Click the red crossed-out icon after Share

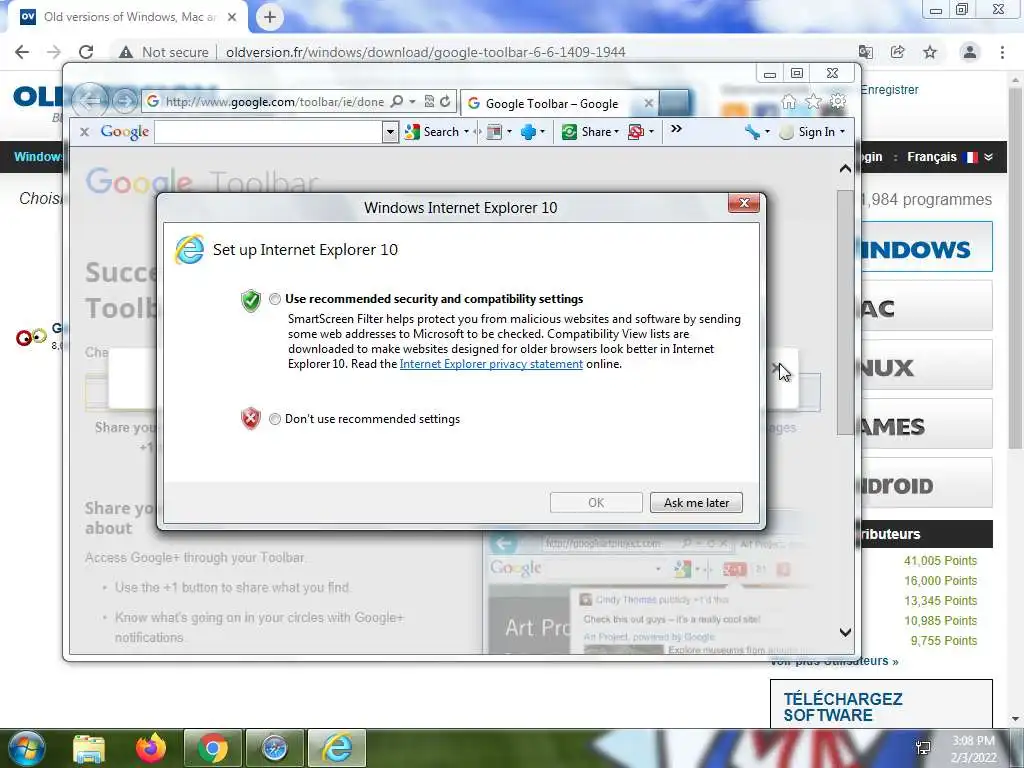coord(635,132)
